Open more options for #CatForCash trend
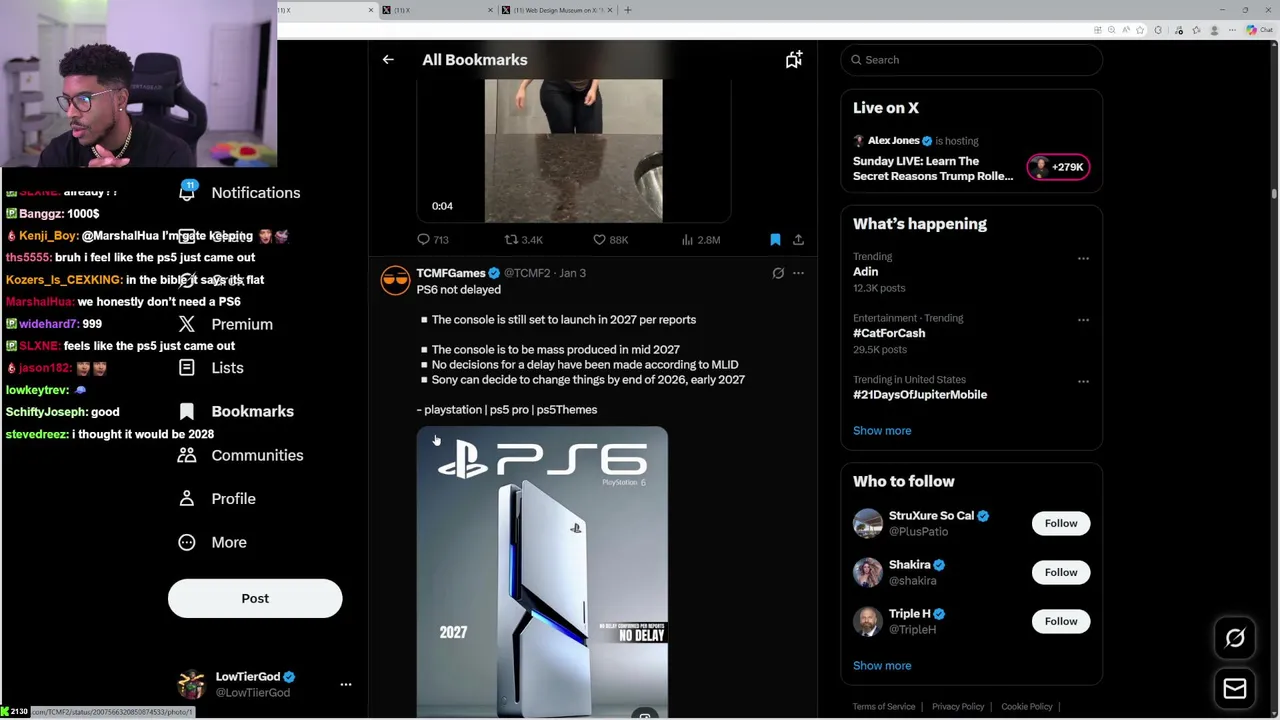1280x720 pixels. (1083, 320)
